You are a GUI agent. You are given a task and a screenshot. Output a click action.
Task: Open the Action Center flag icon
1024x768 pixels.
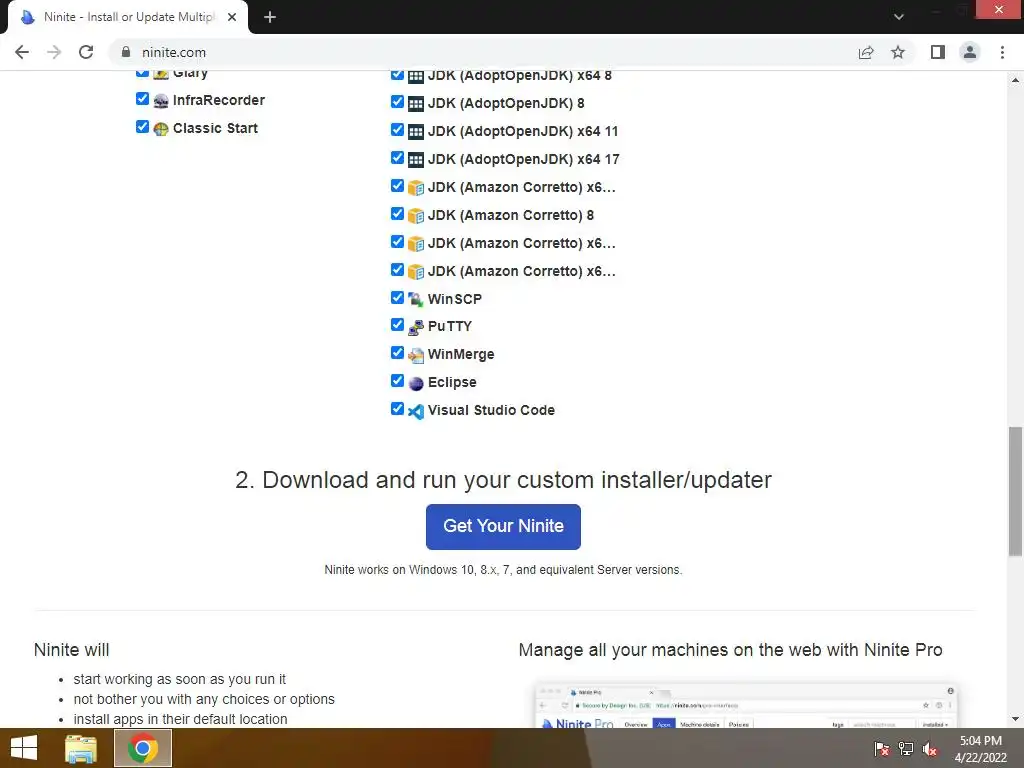coord(882,749)
